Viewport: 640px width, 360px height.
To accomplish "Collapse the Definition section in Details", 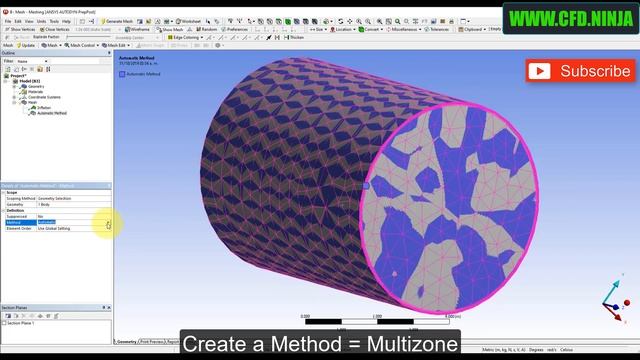I will [x=4, y=210].
